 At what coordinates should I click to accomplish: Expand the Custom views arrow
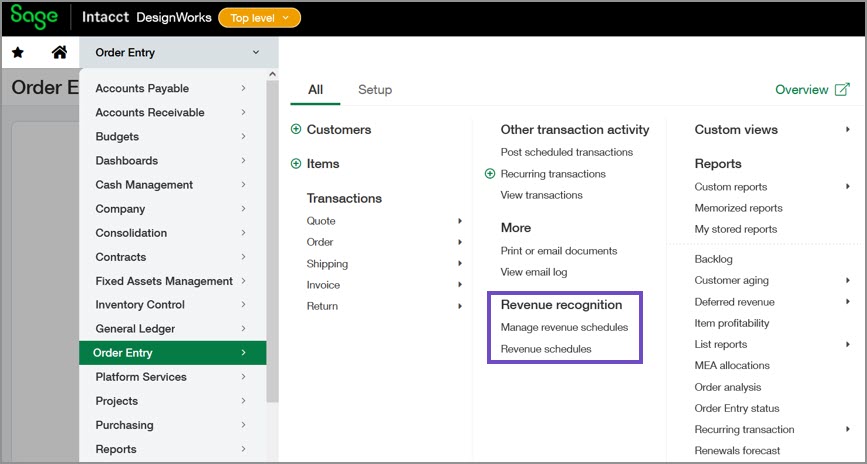[x=848, y=129]
